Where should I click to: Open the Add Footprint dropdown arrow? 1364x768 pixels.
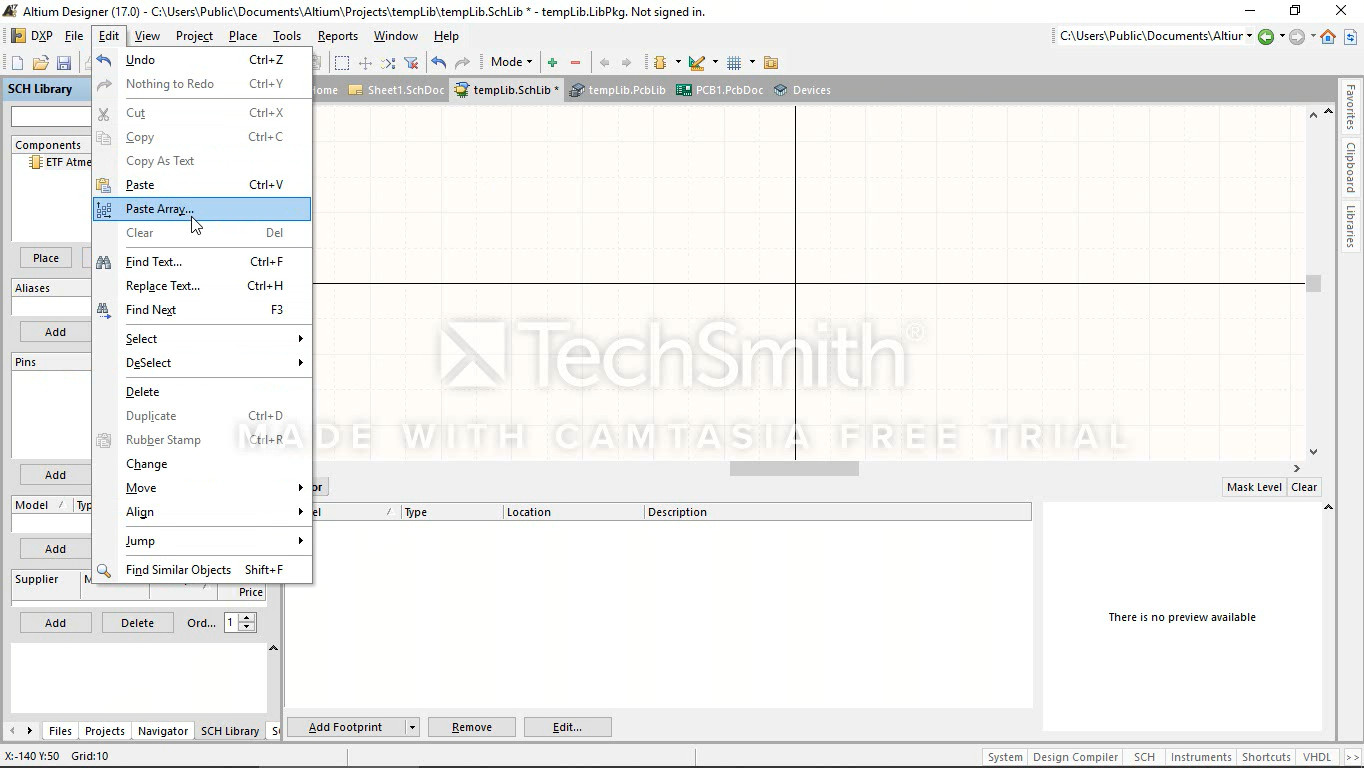coord(412,727)
